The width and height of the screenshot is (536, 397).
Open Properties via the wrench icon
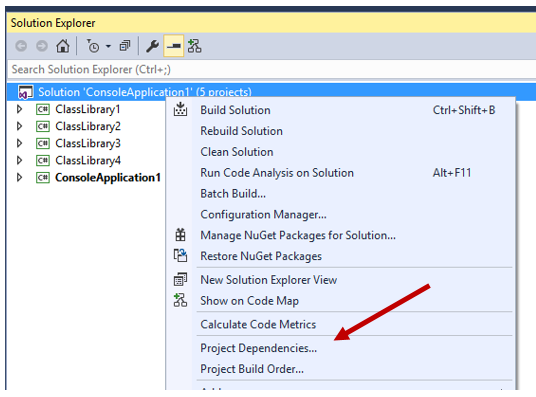click(x=152, y=46)
